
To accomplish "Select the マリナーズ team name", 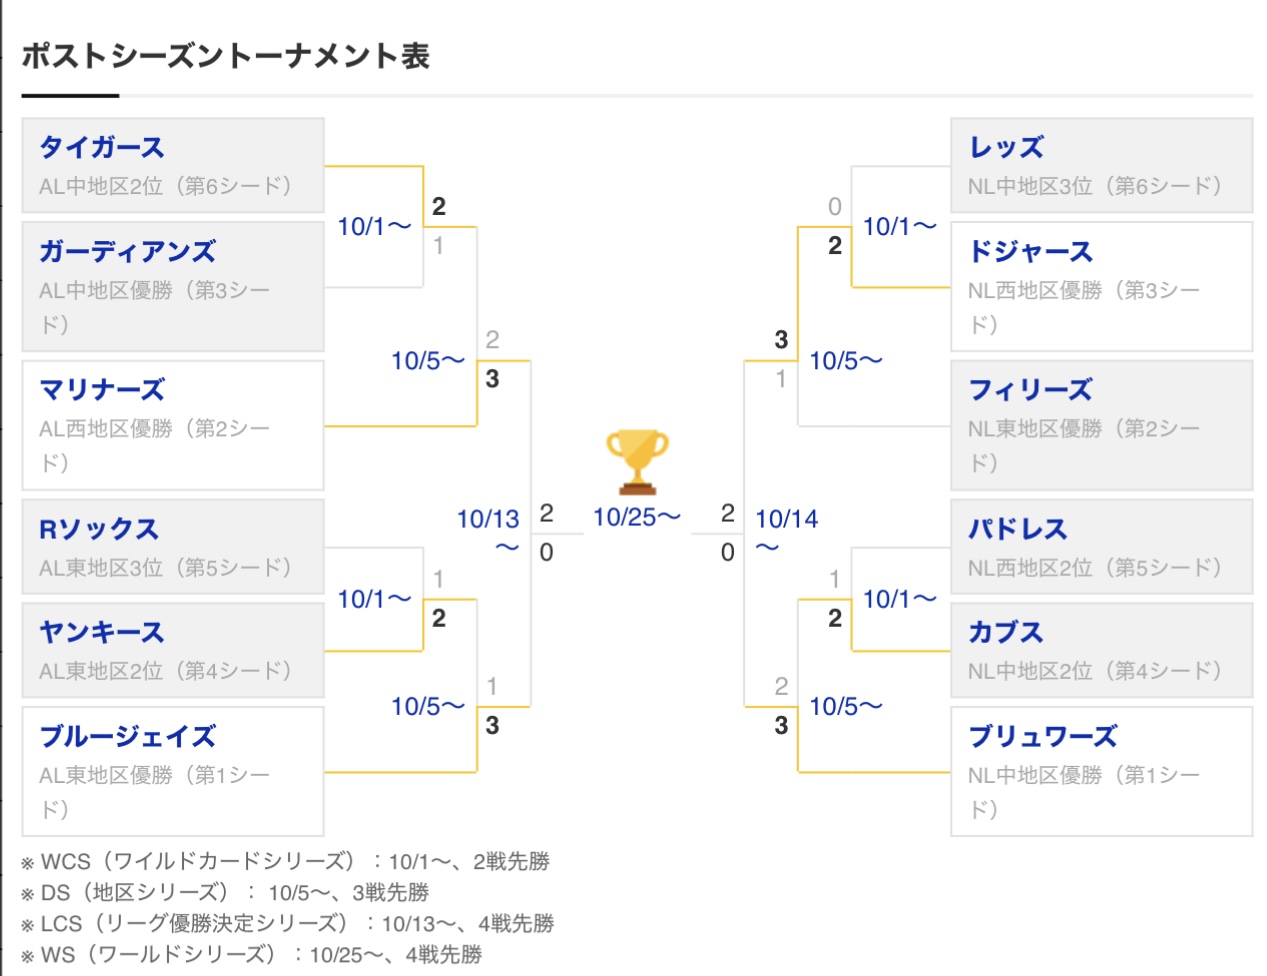I will (102, 390).
